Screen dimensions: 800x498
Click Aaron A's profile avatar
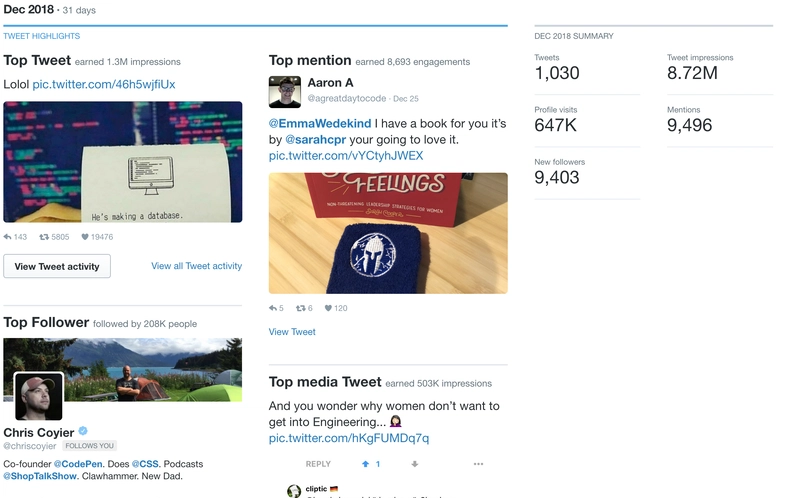pyautogui.click(x=285, y=92)
